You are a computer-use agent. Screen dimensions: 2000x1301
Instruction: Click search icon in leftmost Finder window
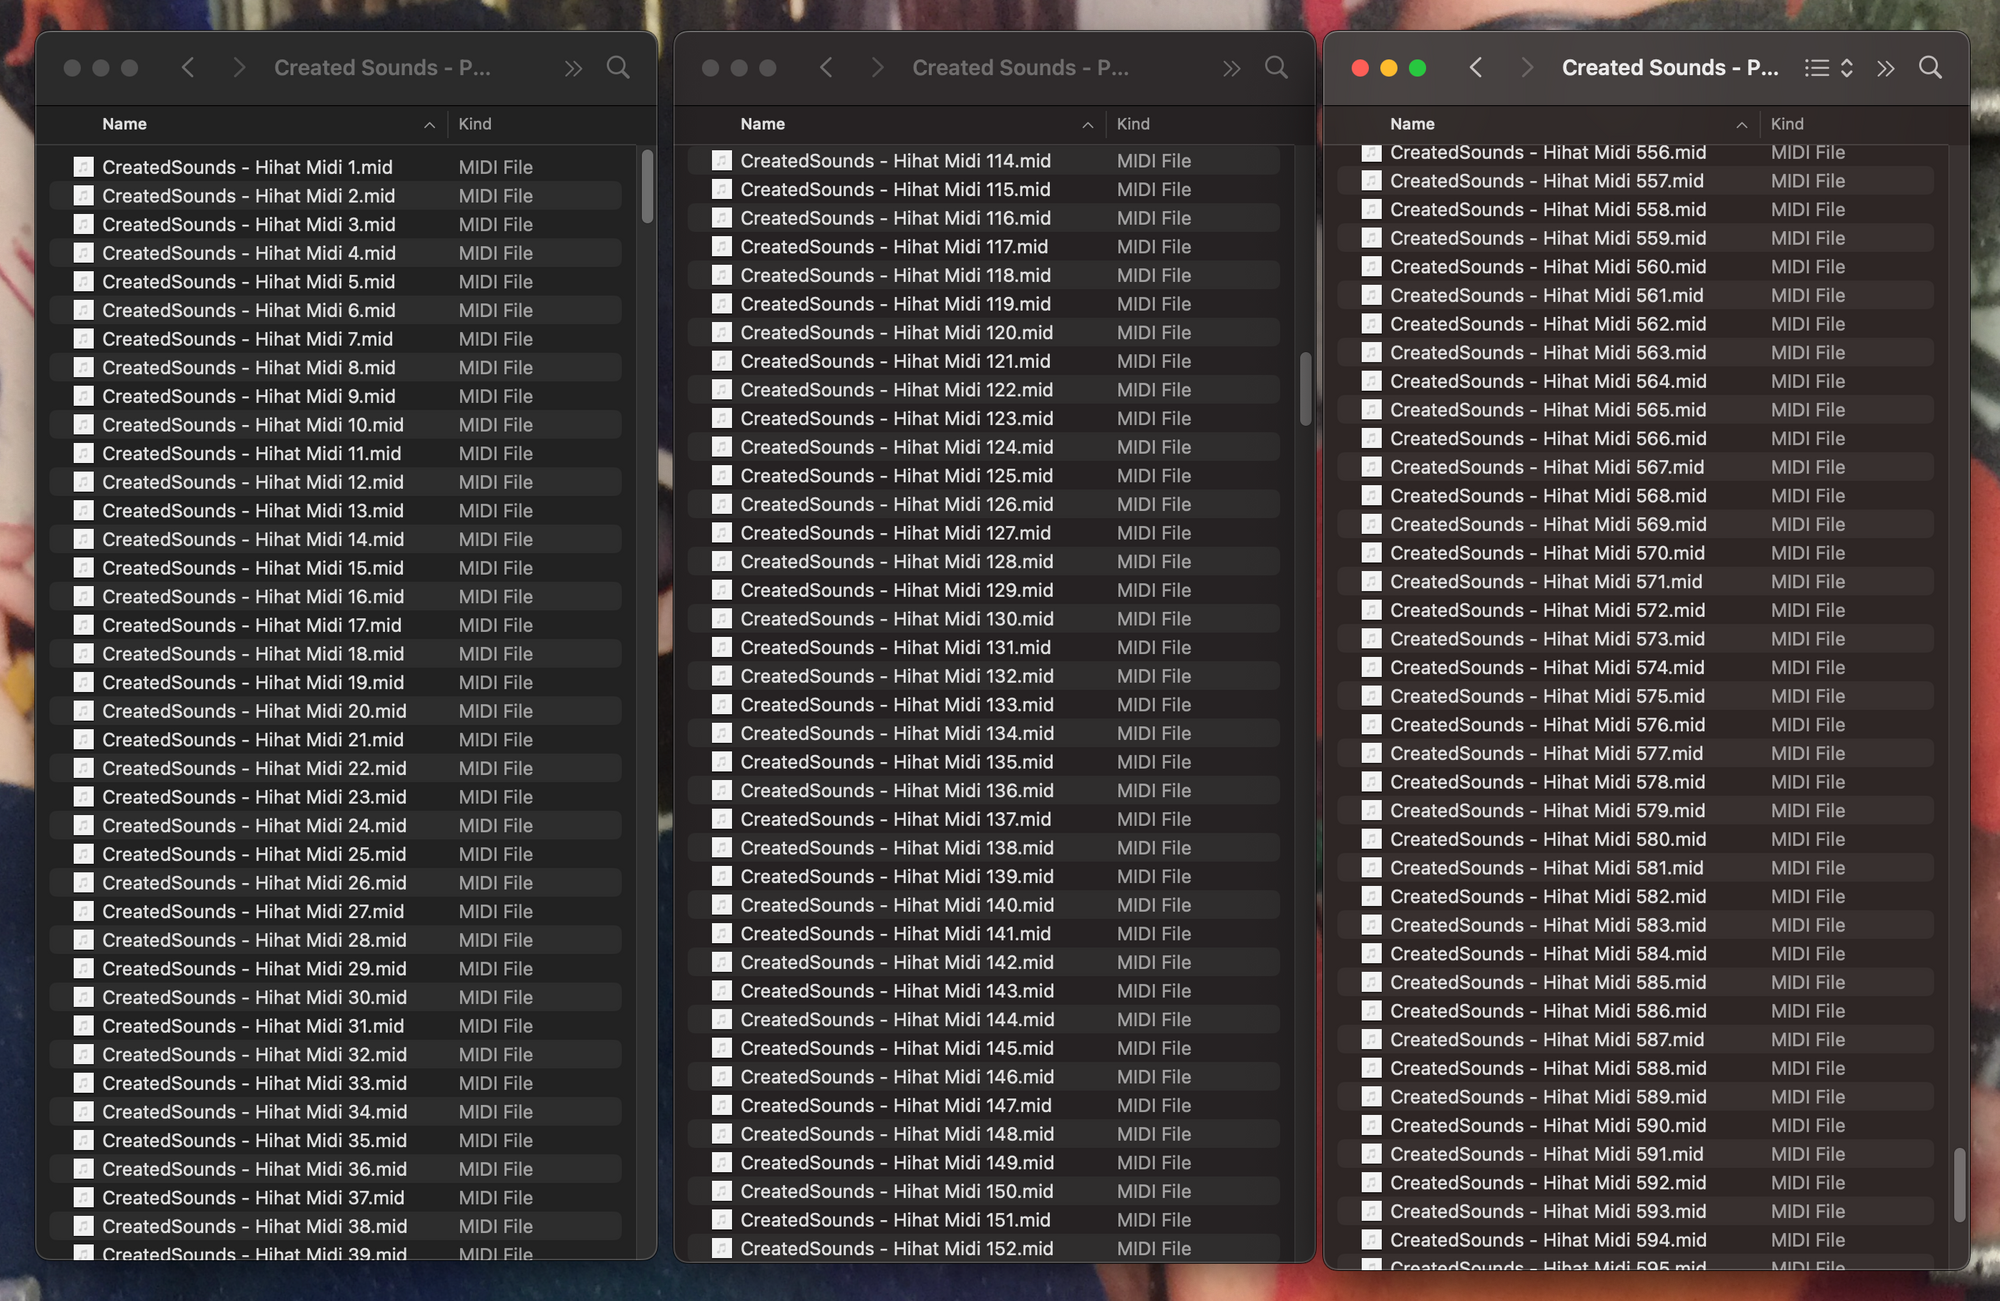pos(618,67)
